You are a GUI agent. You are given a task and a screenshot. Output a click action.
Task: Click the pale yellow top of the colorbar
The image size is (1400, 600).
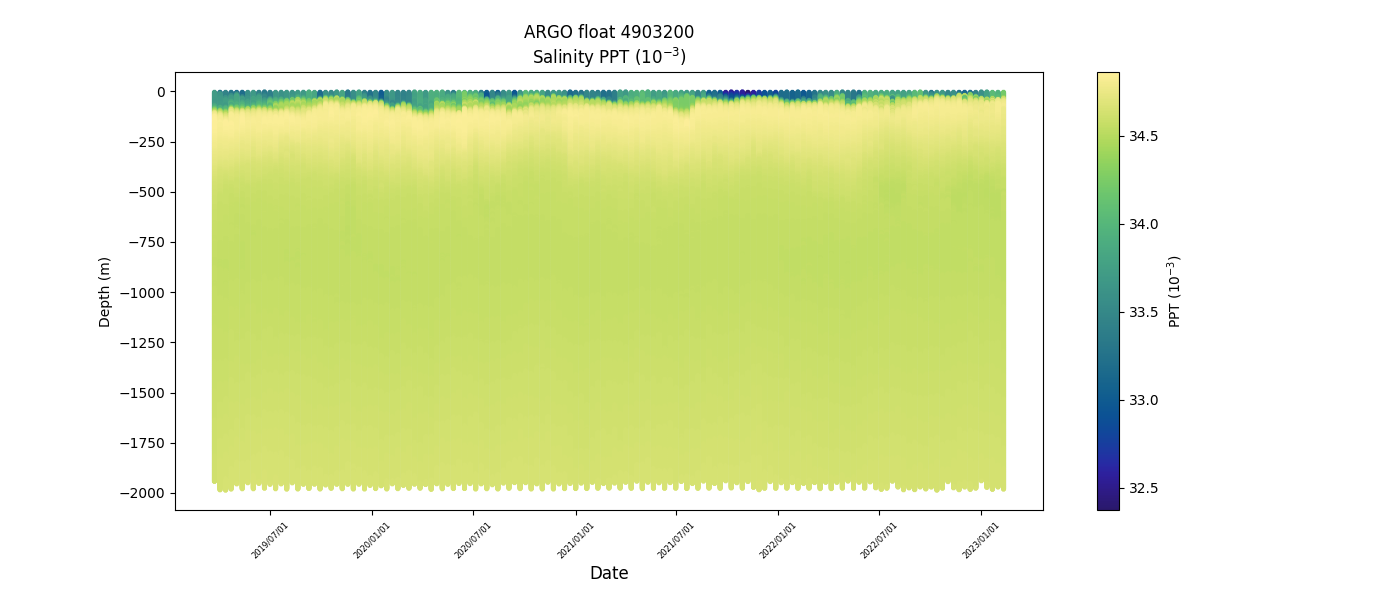coord(1108,78)
